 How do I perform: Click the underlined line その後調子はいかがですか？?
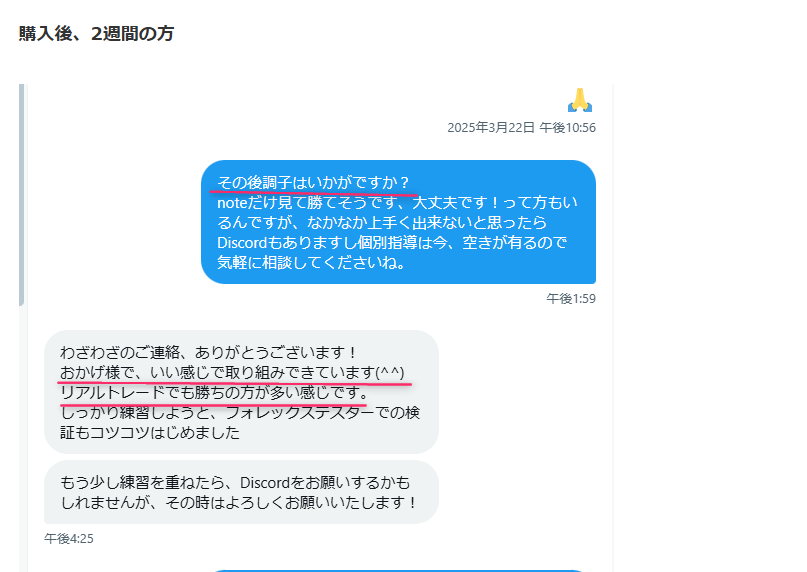pos(313,182)
